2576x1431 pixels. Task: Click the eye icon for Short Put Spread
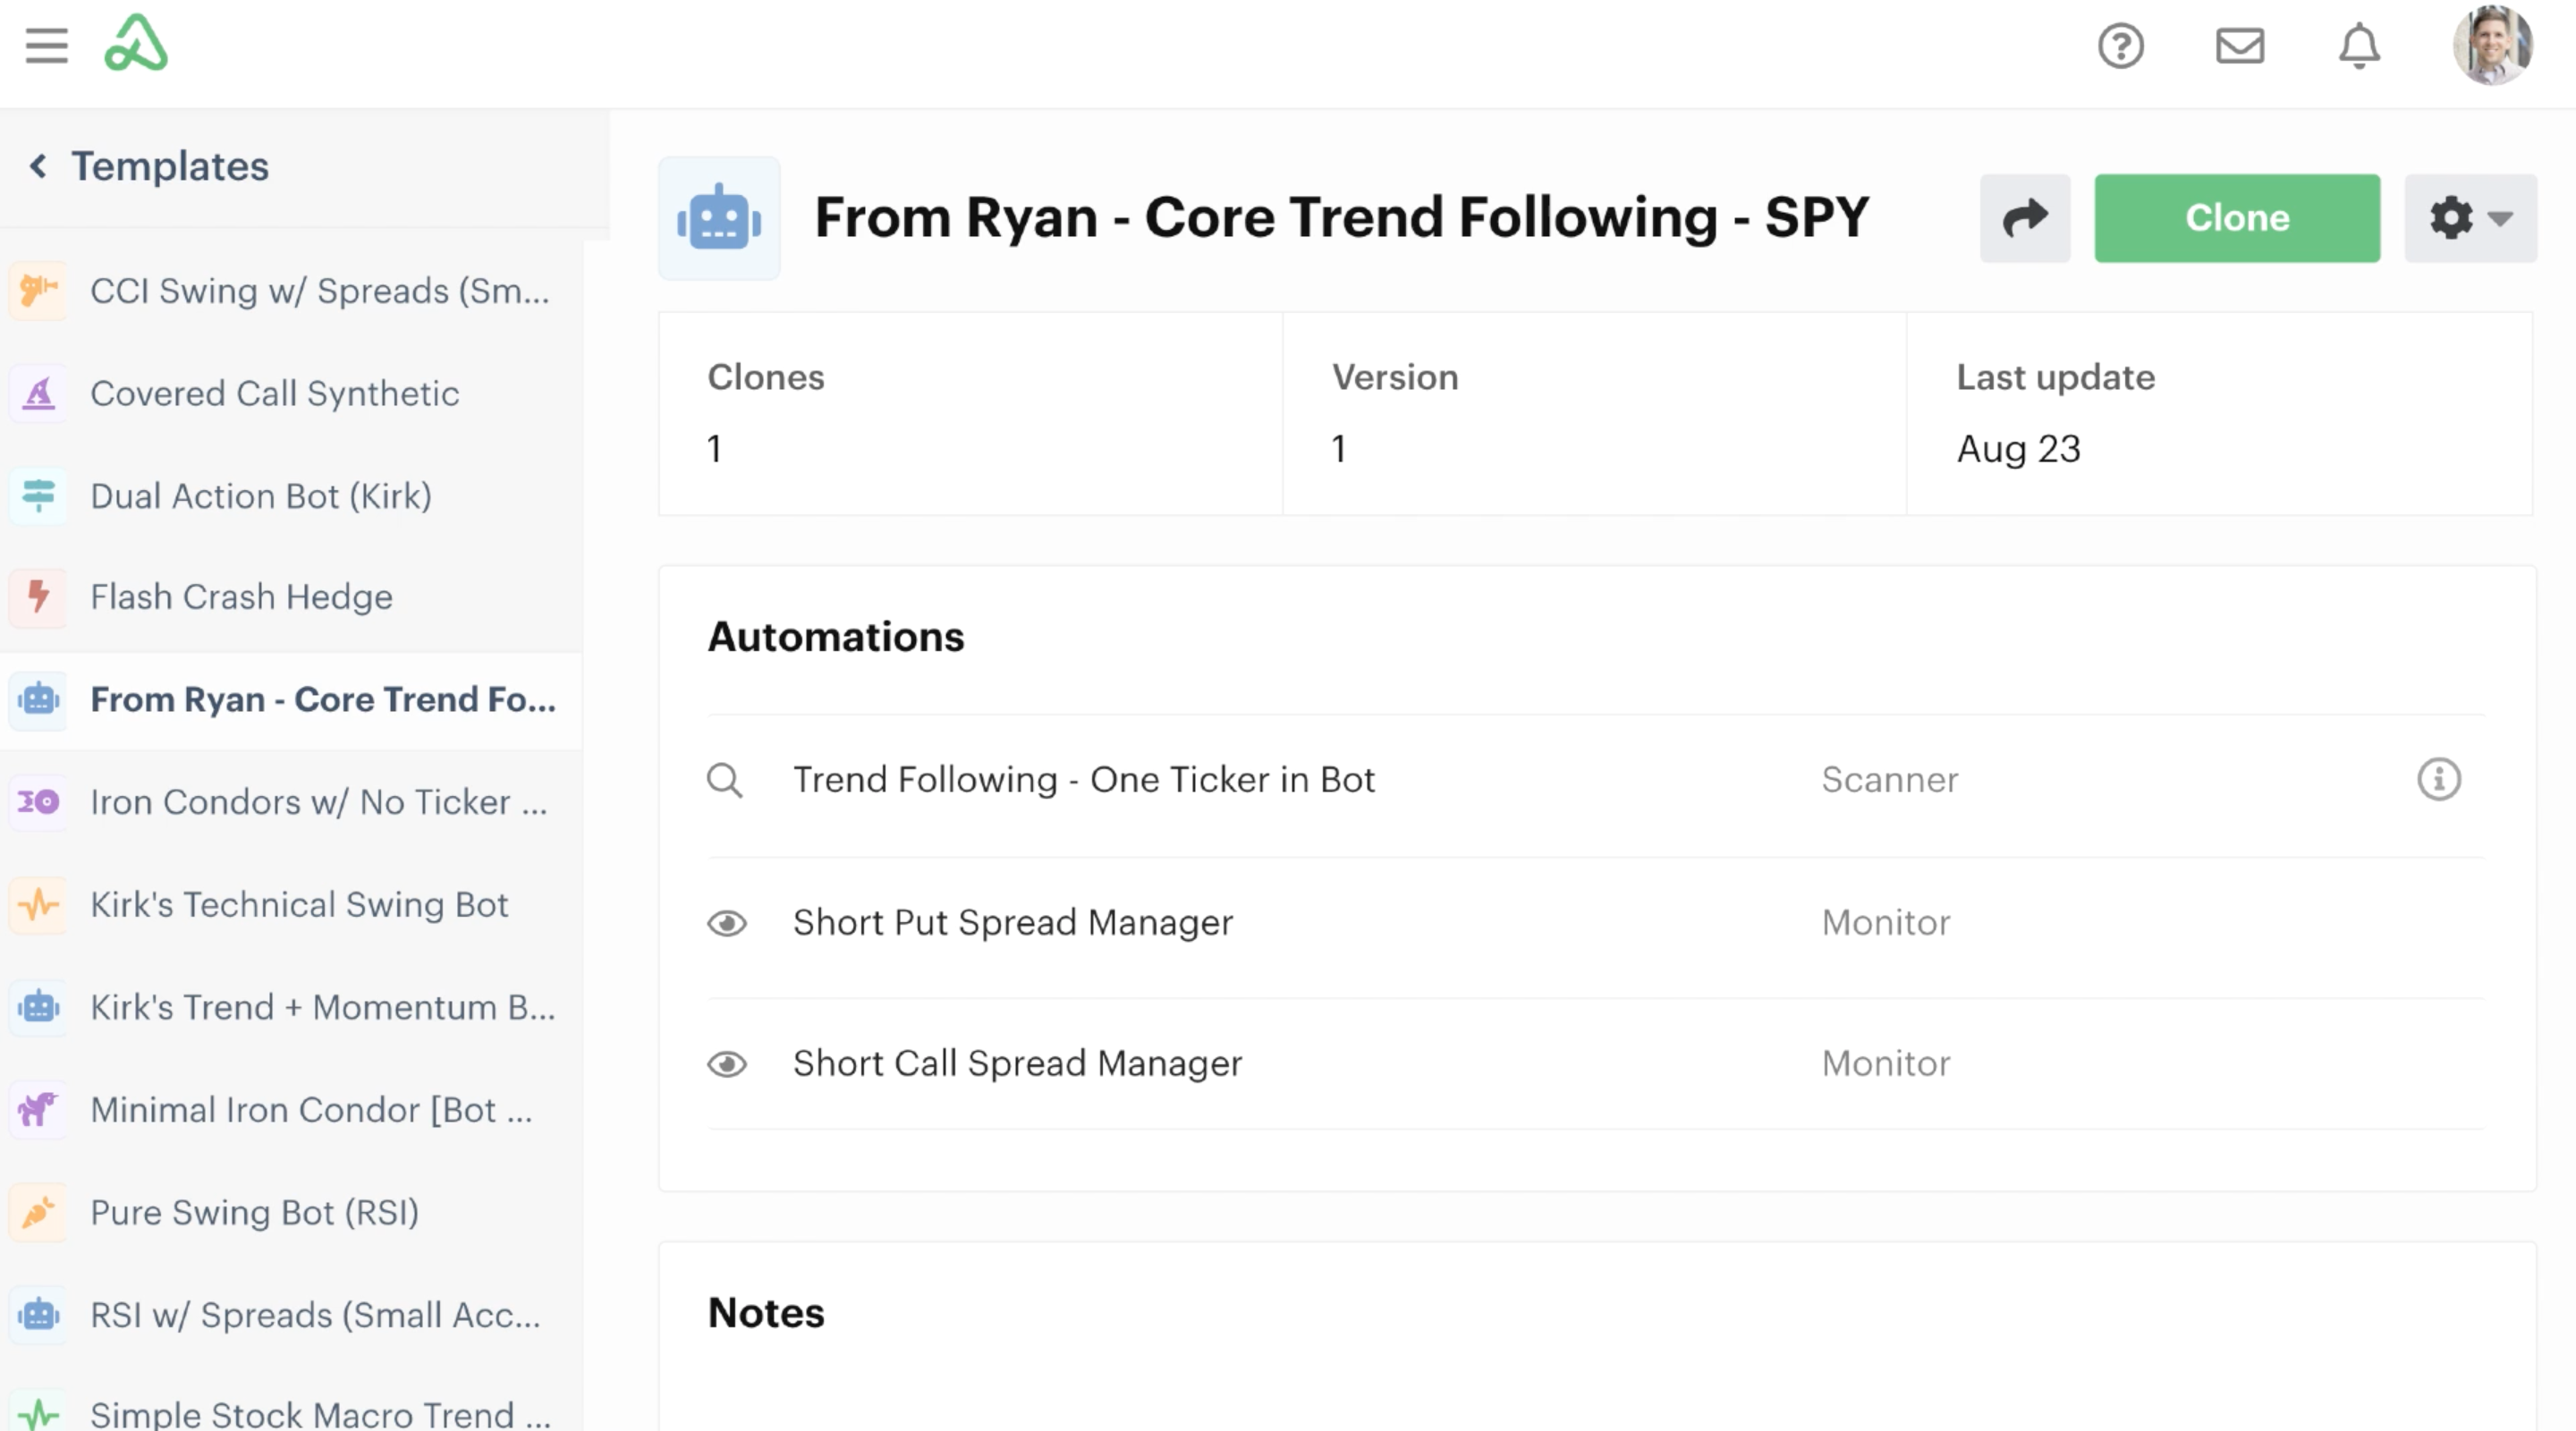[727, 923]
